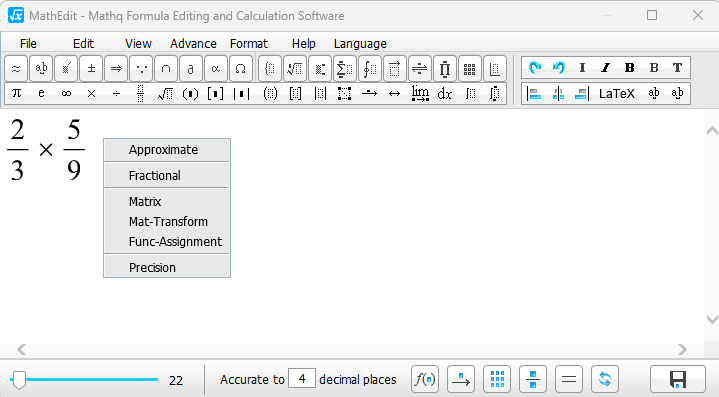Open the plus-minus operators palette
The width and height of the screenshot is (719, 397).
tap(91, 69)
